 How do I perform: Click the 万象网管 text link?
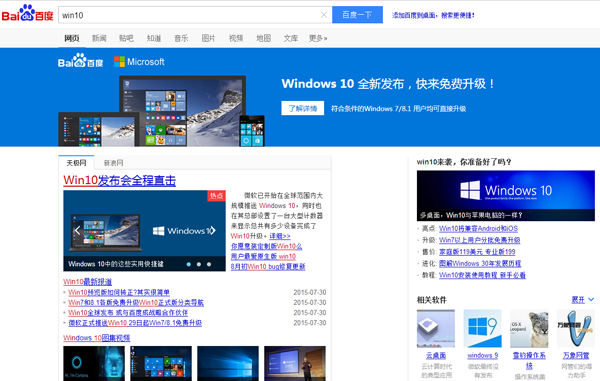576,355
